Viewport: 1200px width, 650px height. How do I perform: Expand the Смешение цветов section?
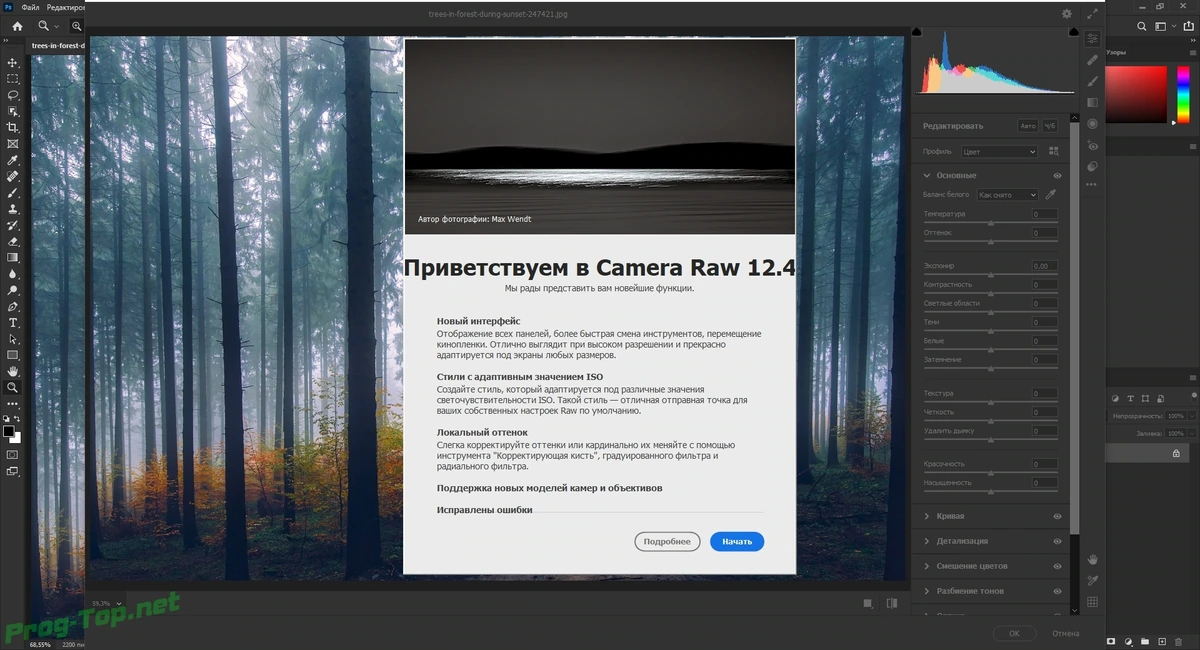927,566
